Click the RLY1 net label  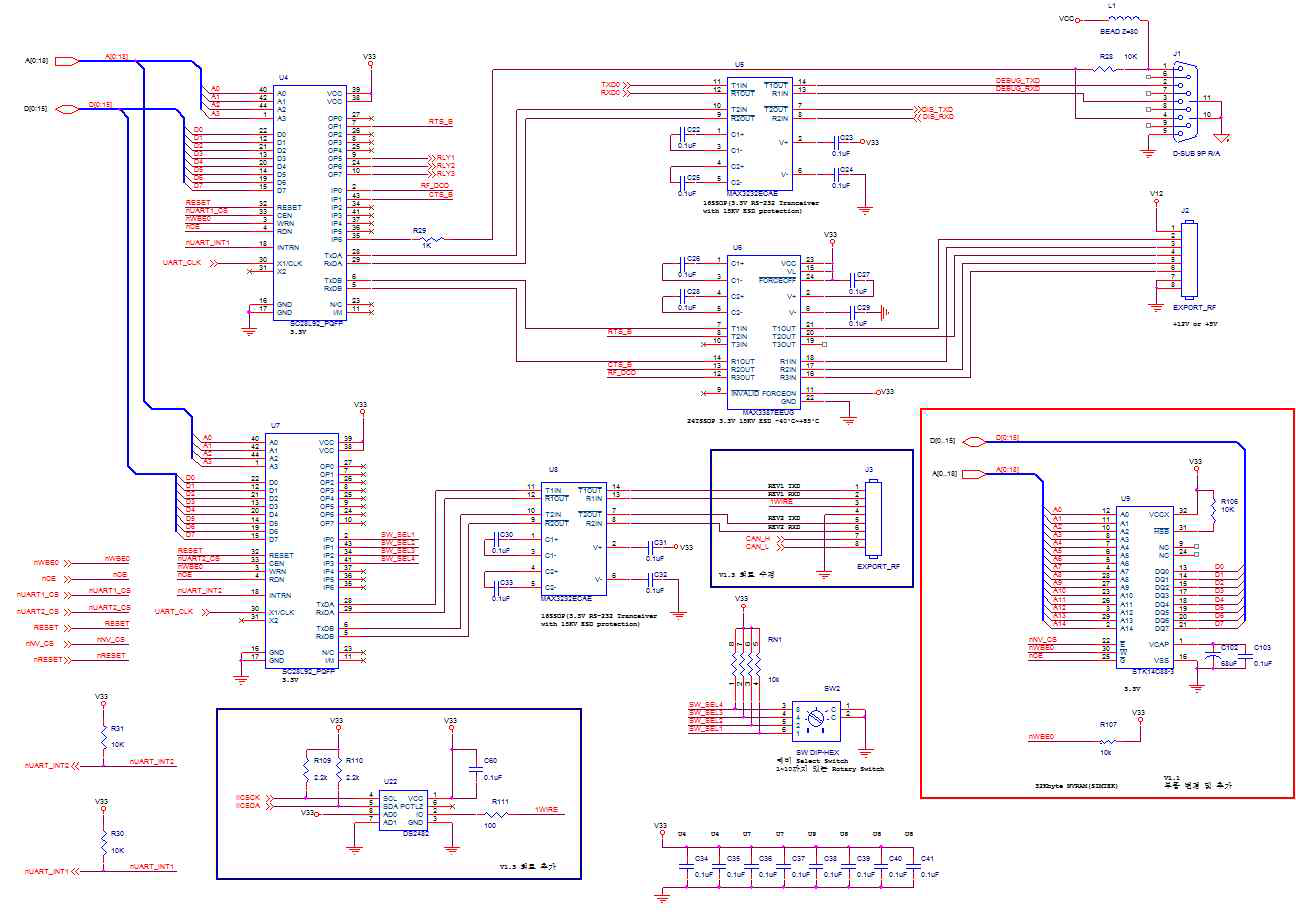pyautogui.click(x=445, y=158)
